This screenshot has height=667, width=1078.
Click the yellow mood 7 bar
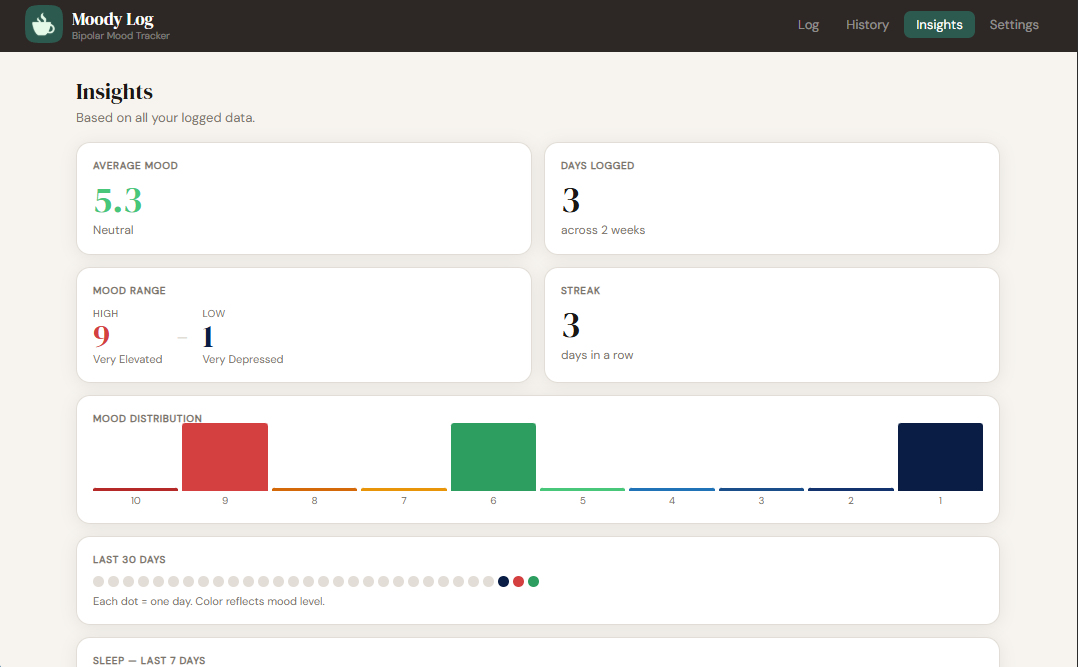[x=403, y=488]
